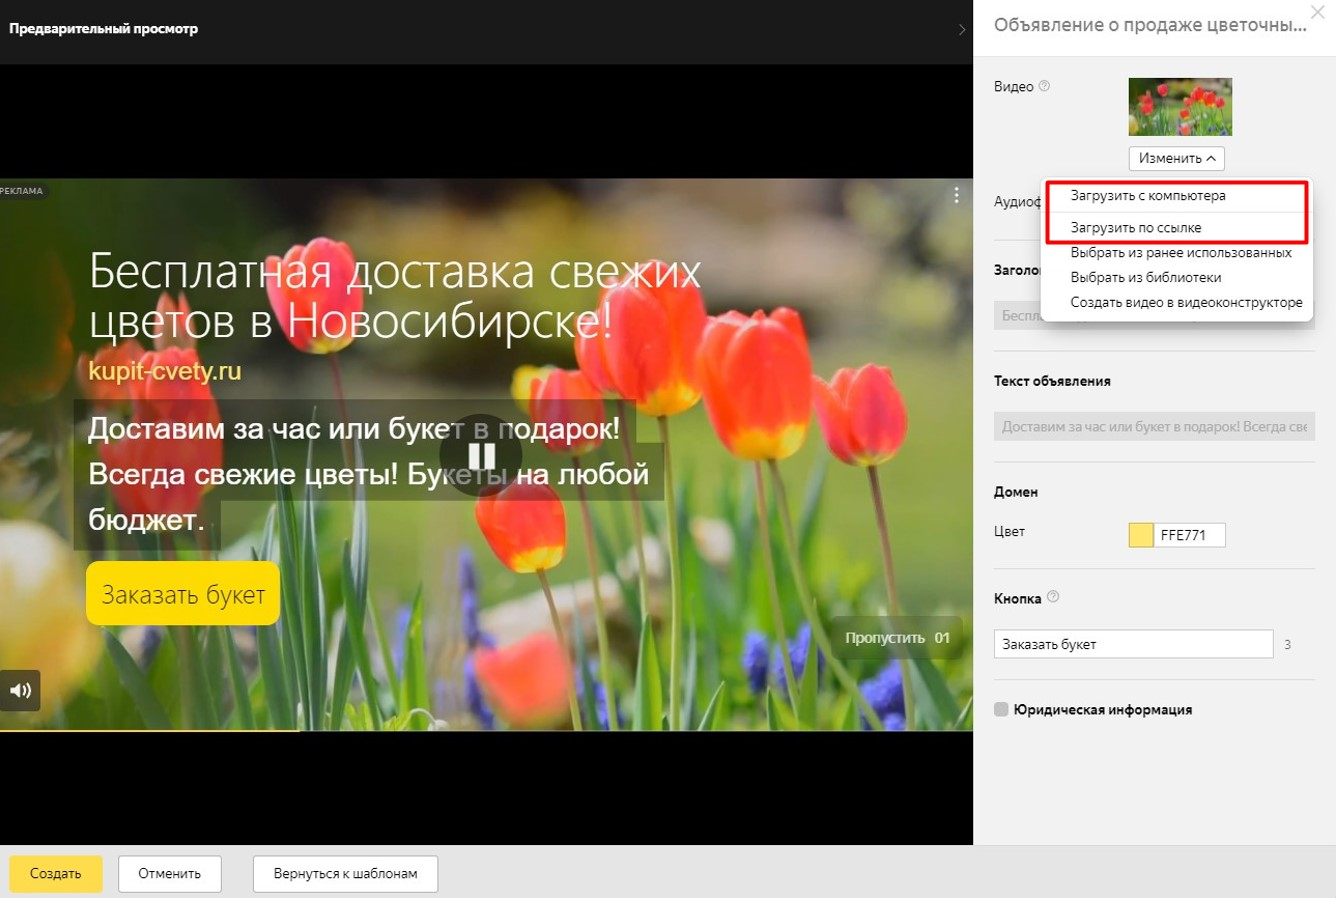Select Загрузить с компьютера
Viewport: 1339px width, 898px height.
click(1148, 196)
